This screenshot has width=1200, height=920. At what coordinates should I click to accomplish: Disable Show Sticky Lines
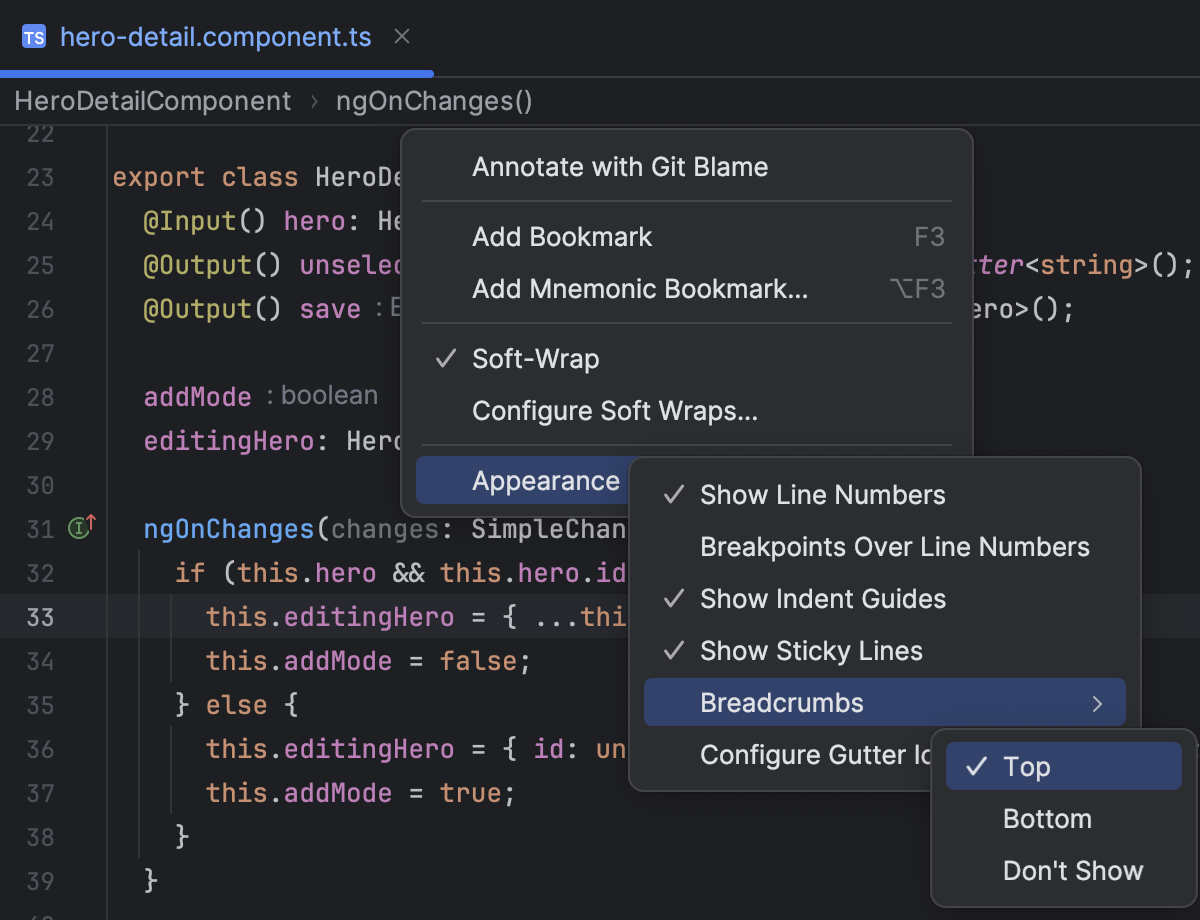click(810, 650)
